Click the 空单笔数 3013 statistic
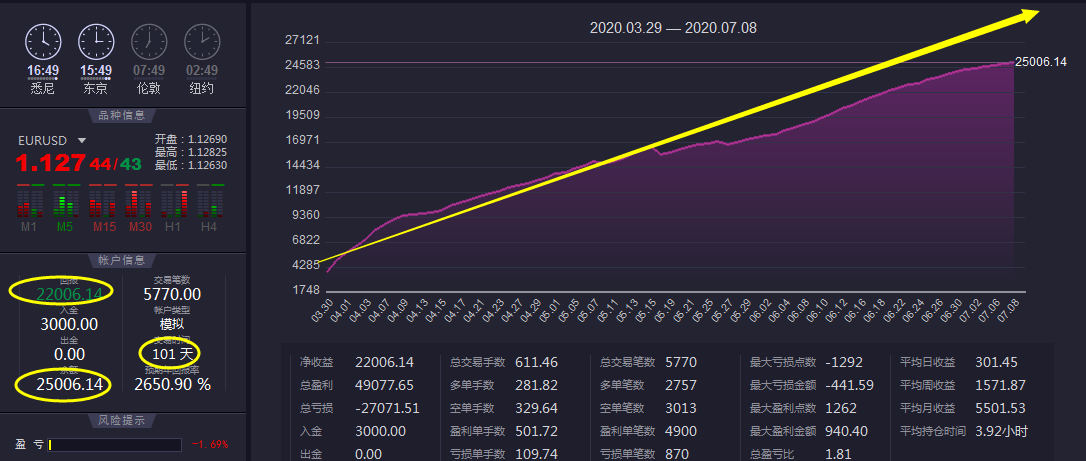 648,408
